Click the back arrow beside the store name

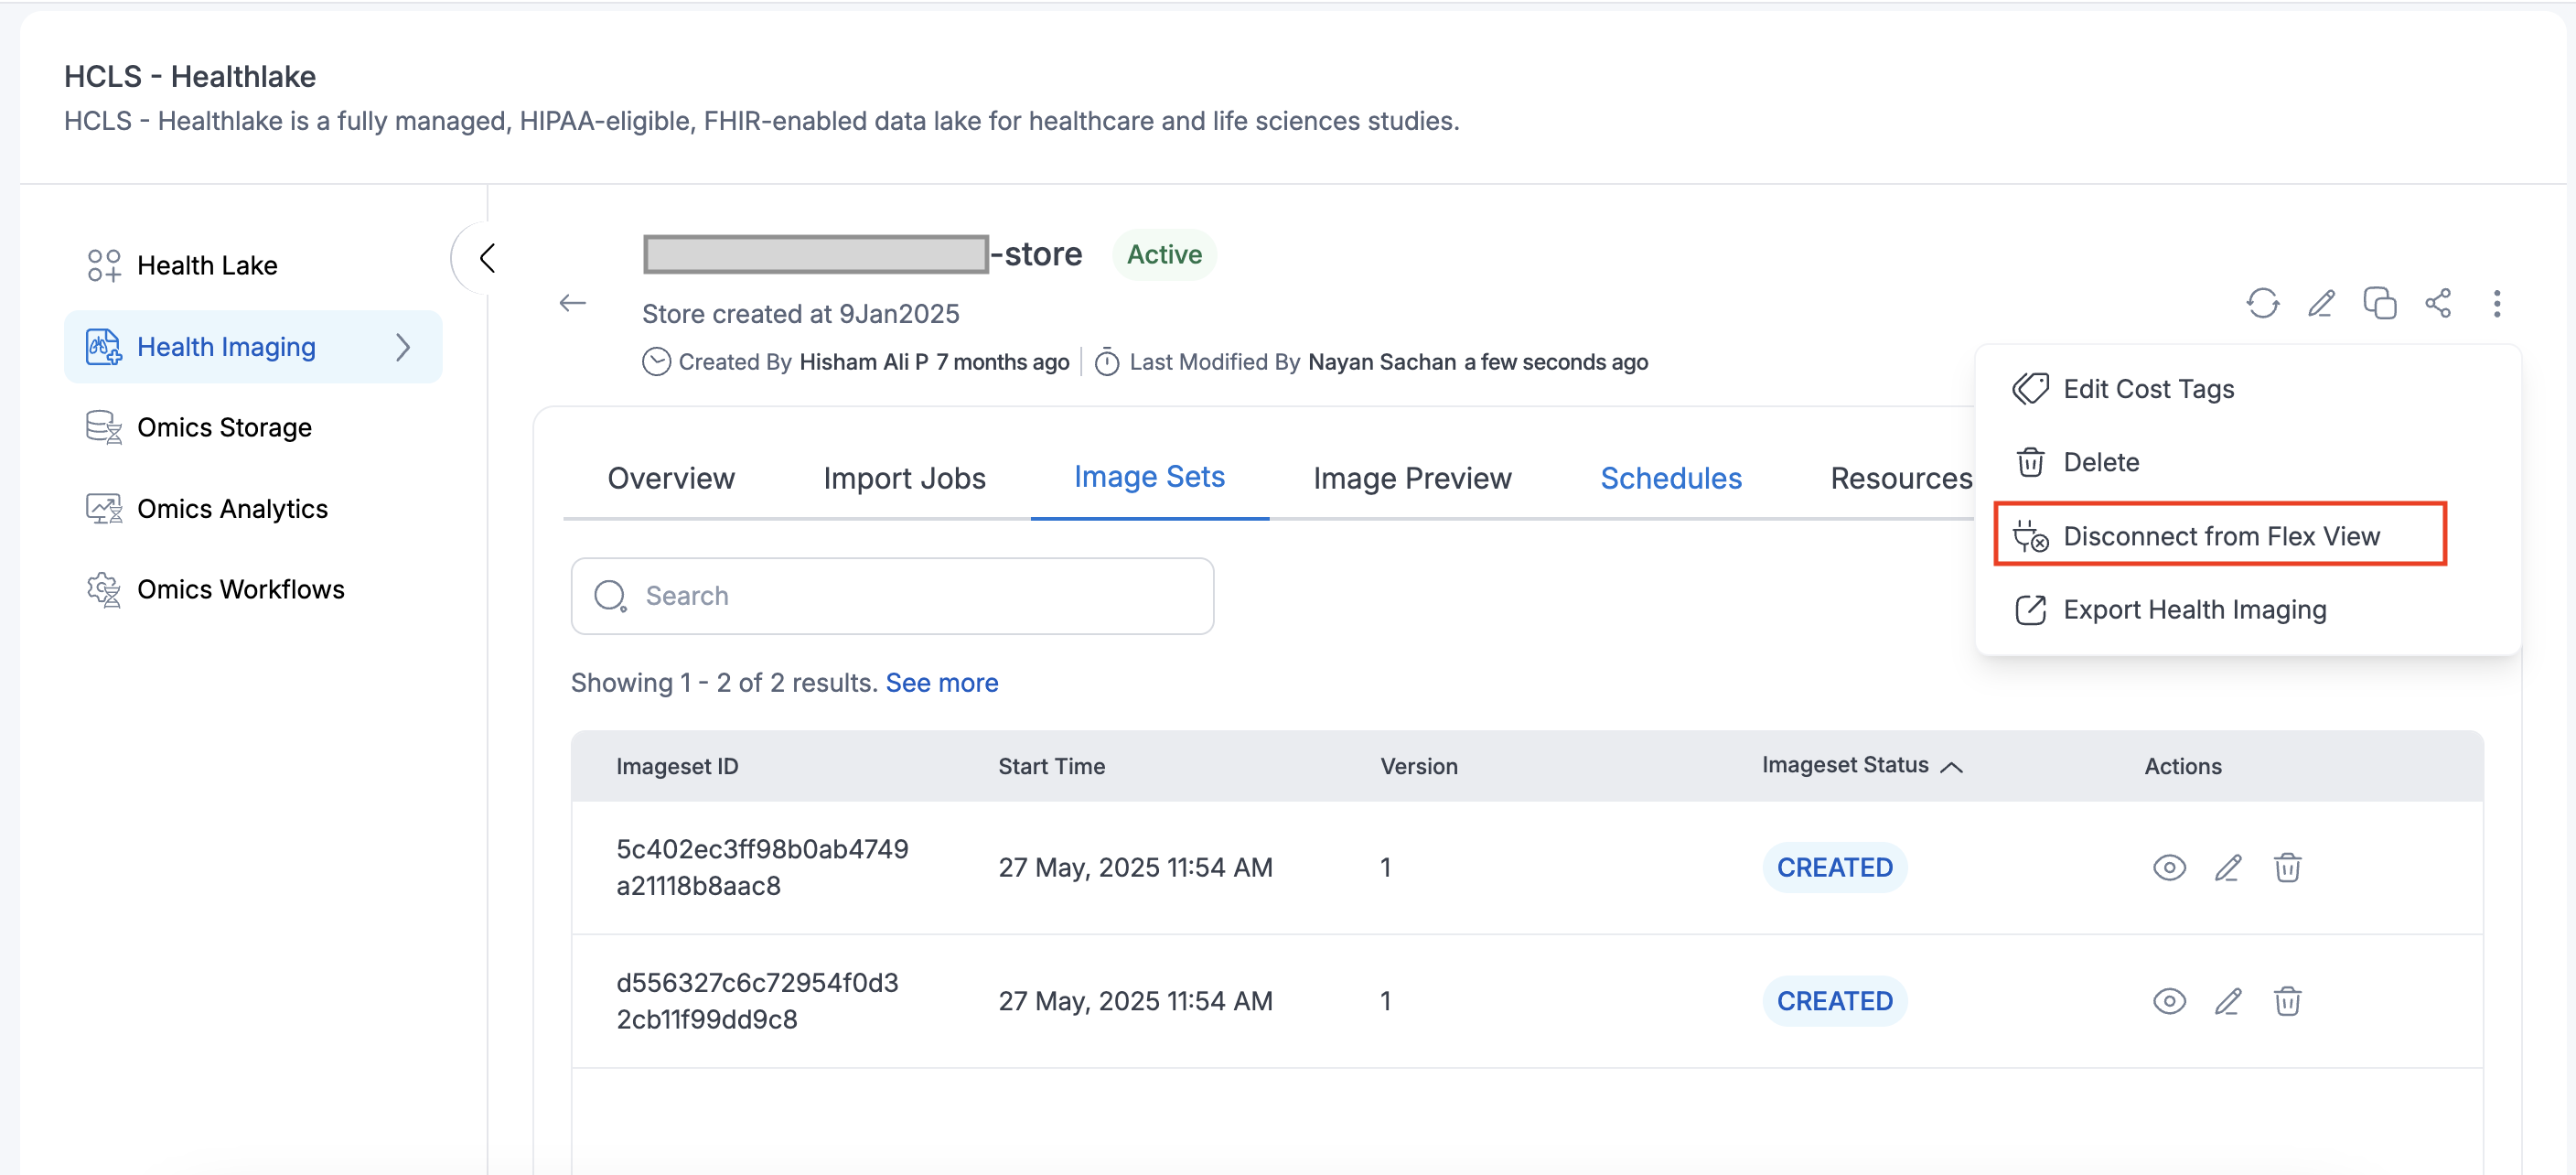pos(573,303)
